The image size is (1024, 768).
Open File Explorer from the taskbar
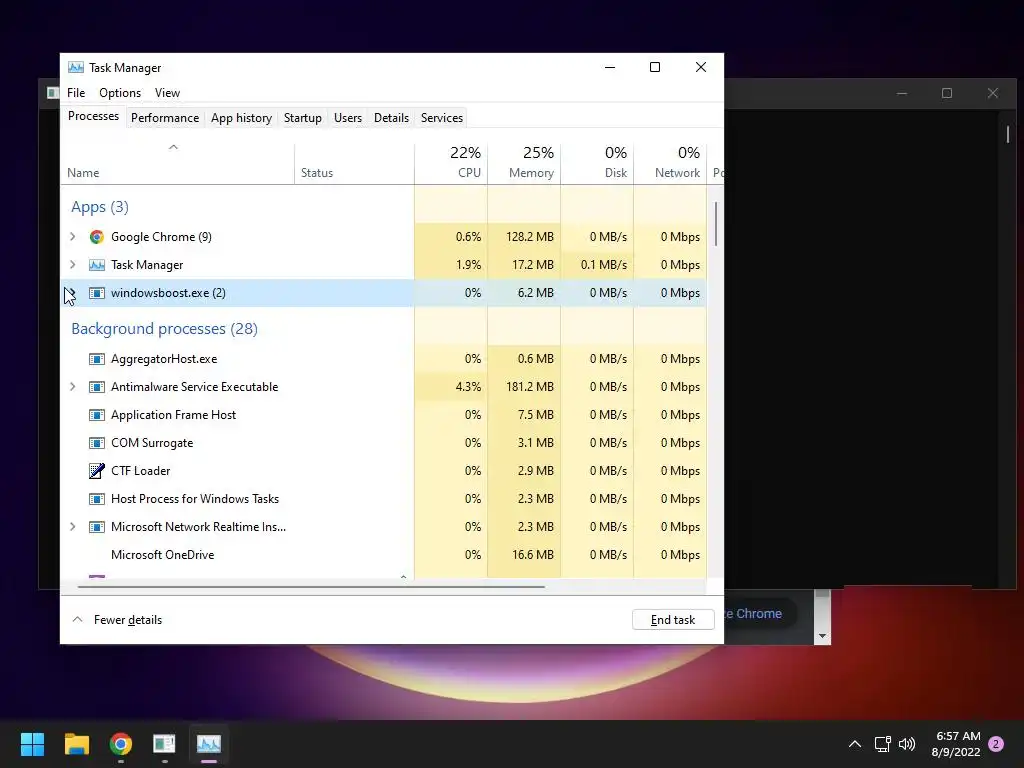(76, 744)
